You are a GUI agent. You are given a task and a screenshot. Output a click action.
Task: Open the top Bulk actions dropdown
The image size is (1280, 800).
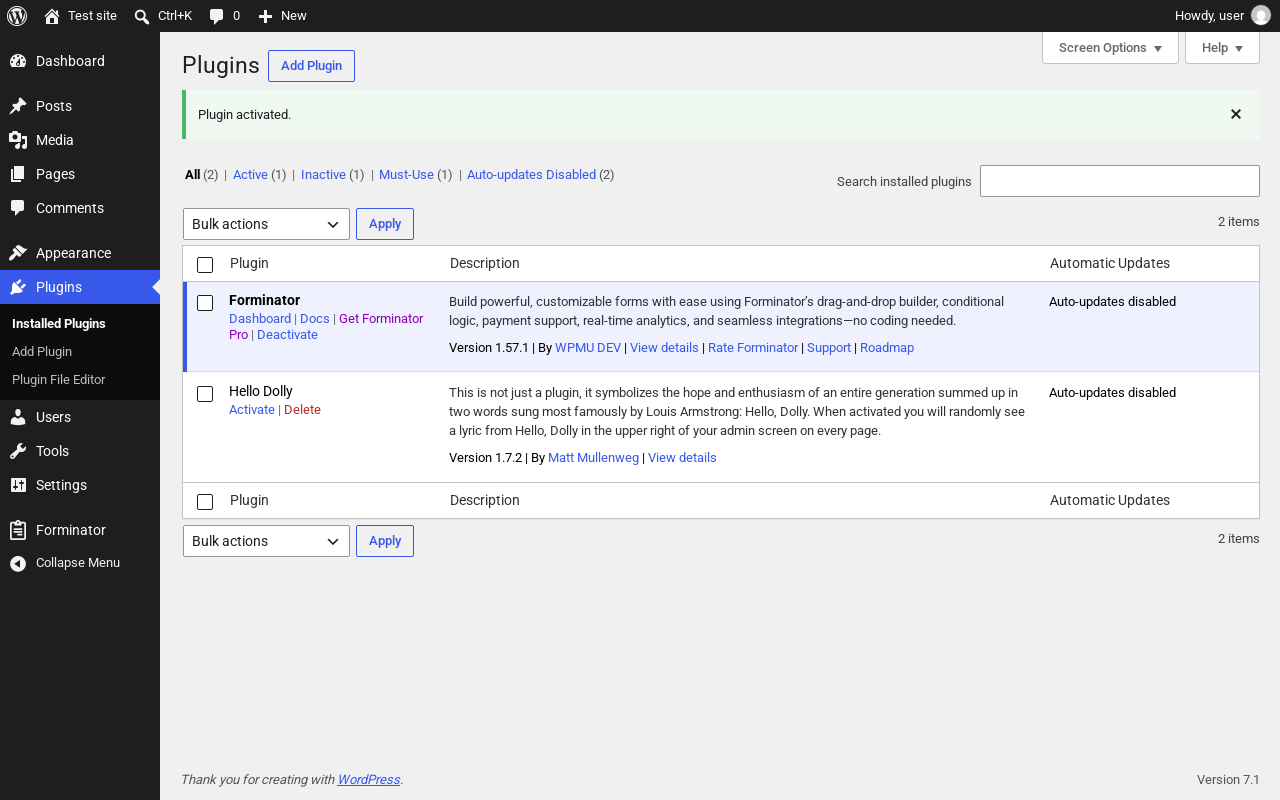point(266,224)
